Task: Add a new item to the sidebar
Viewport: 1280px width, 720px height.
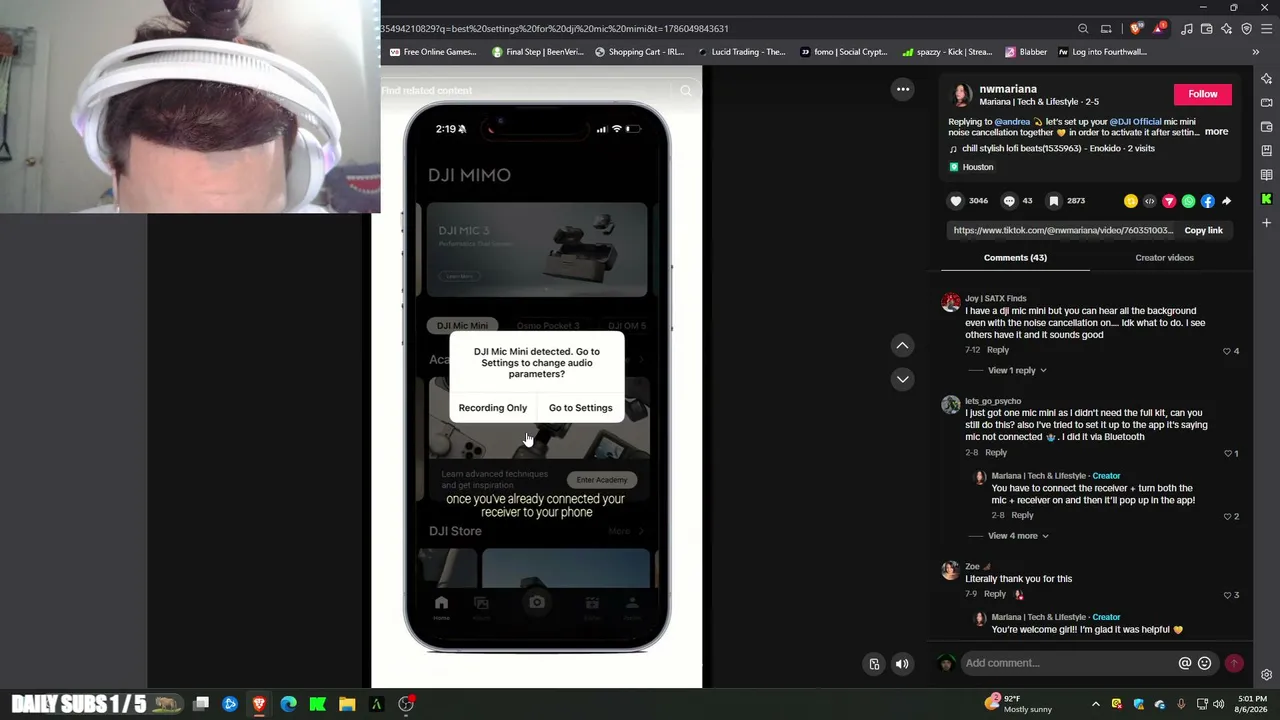Action: pyautogui.click(x=1267, y=223)
